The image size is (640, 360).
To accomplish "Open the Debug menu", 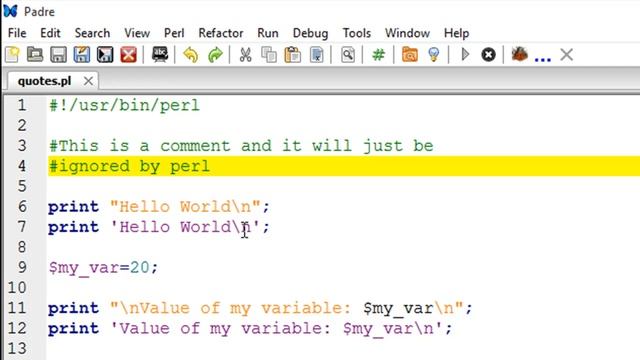I will pyautogui.click(x=310, y=33).
